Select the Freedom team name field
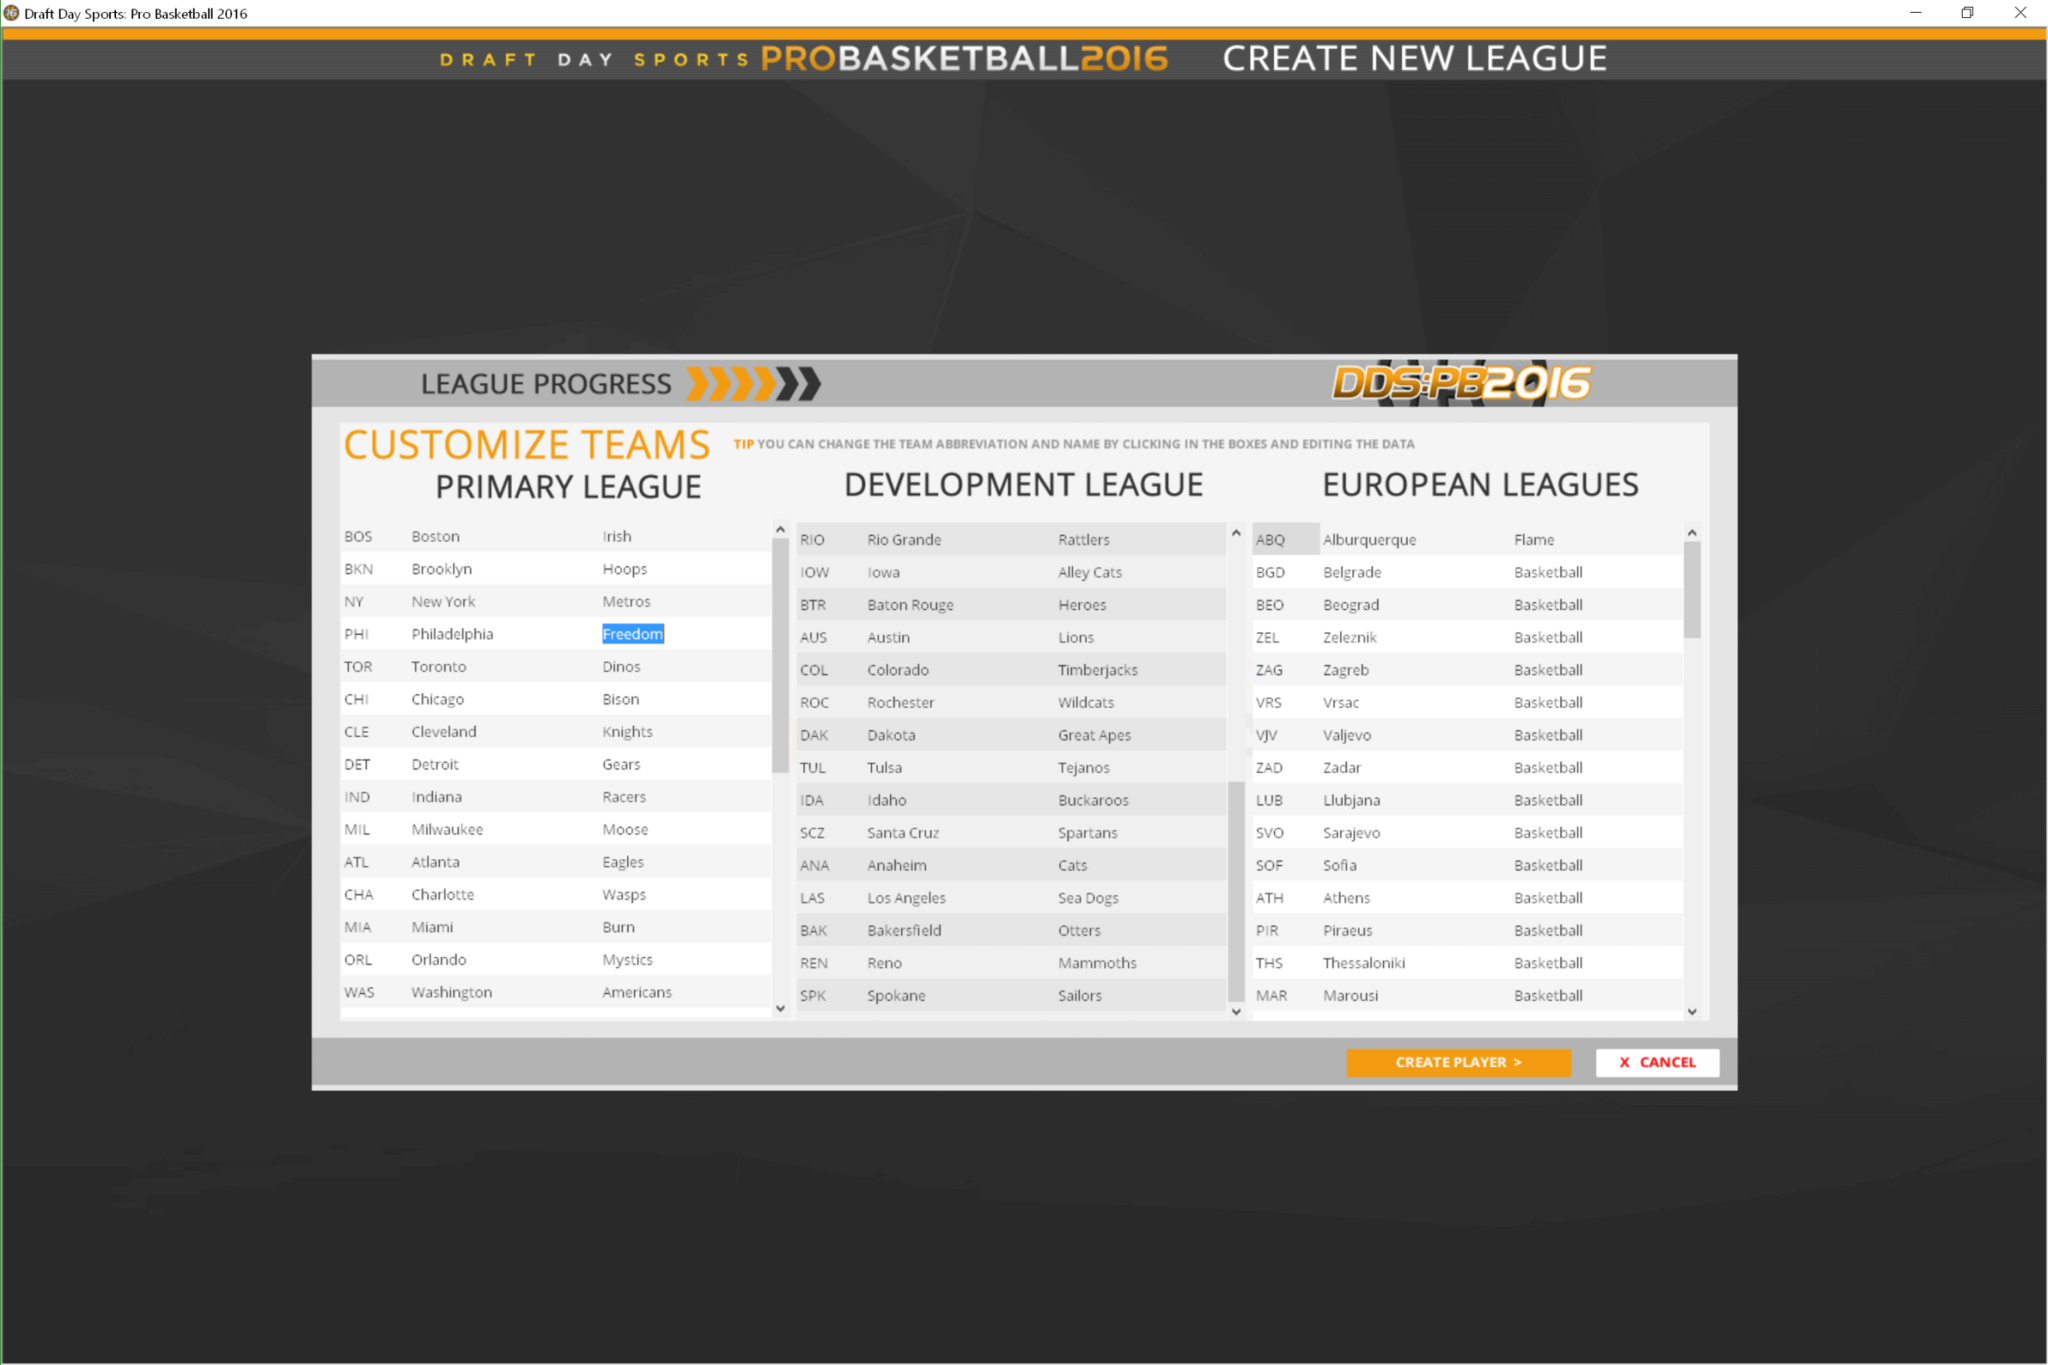This screenshot has height=1365, width=2048. [633, 634]
